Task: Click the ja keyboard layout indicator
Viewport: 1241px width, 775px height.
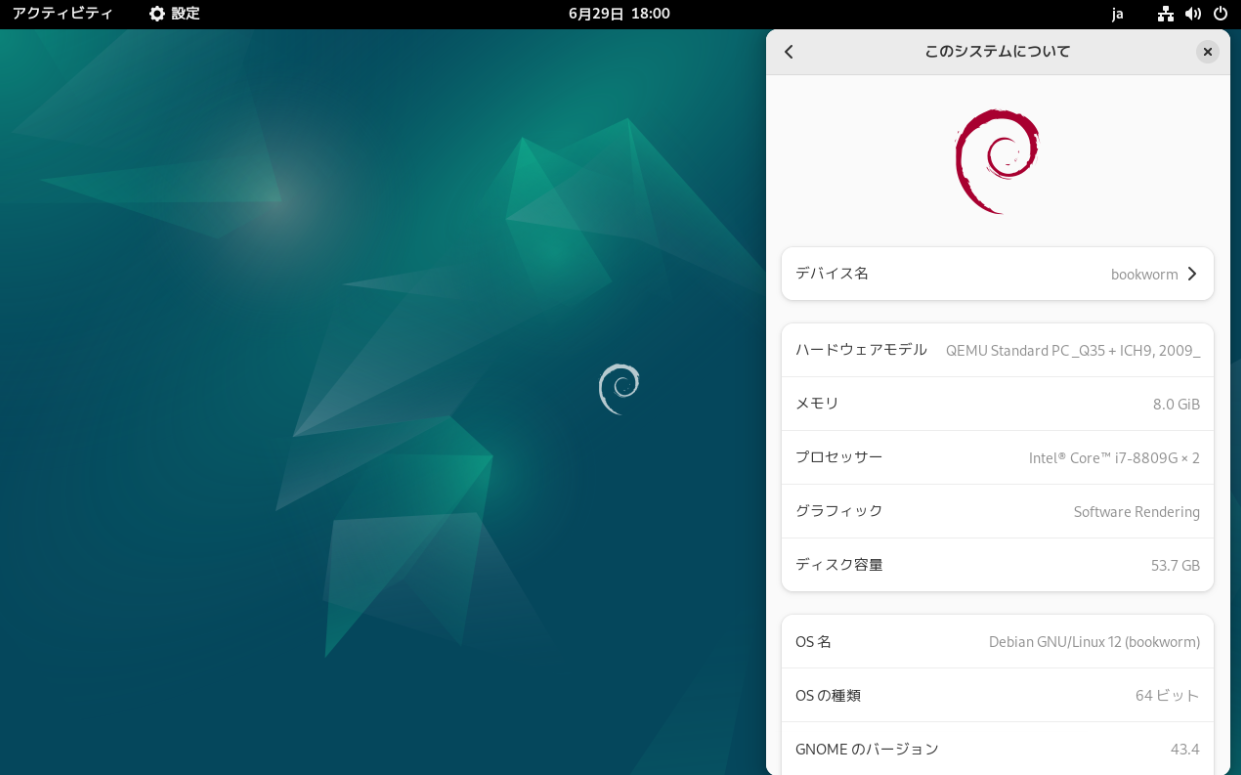Action: [1117, 14]
